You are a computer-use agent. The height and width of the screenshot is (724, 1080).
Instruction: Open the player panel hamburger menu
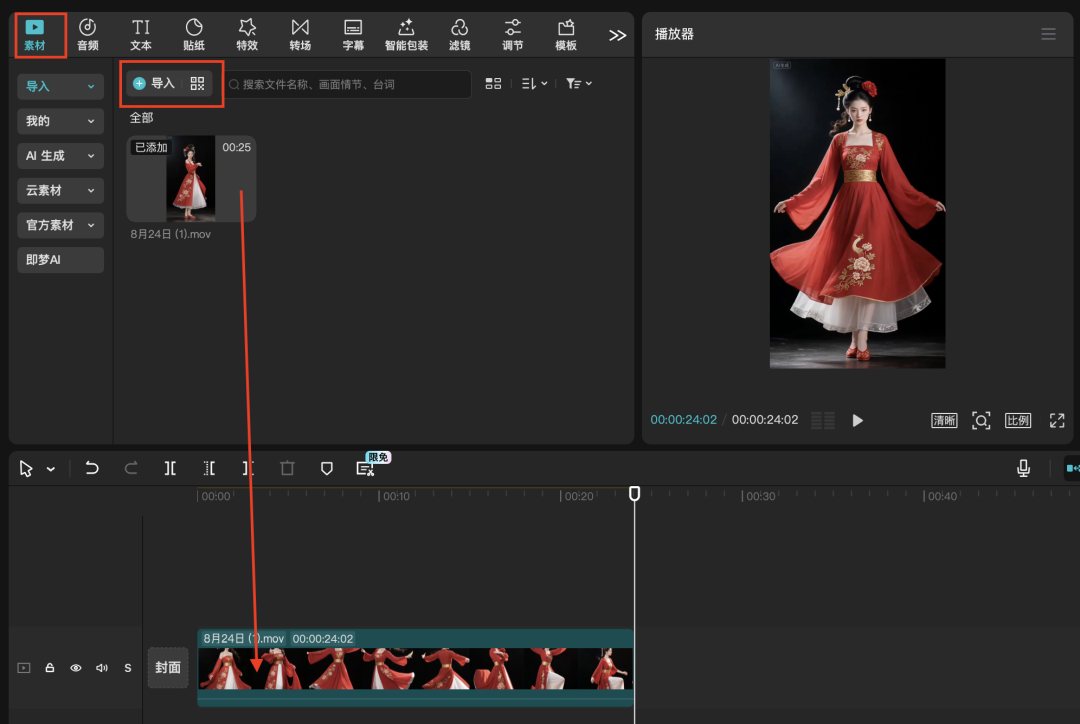[1048, 34]
